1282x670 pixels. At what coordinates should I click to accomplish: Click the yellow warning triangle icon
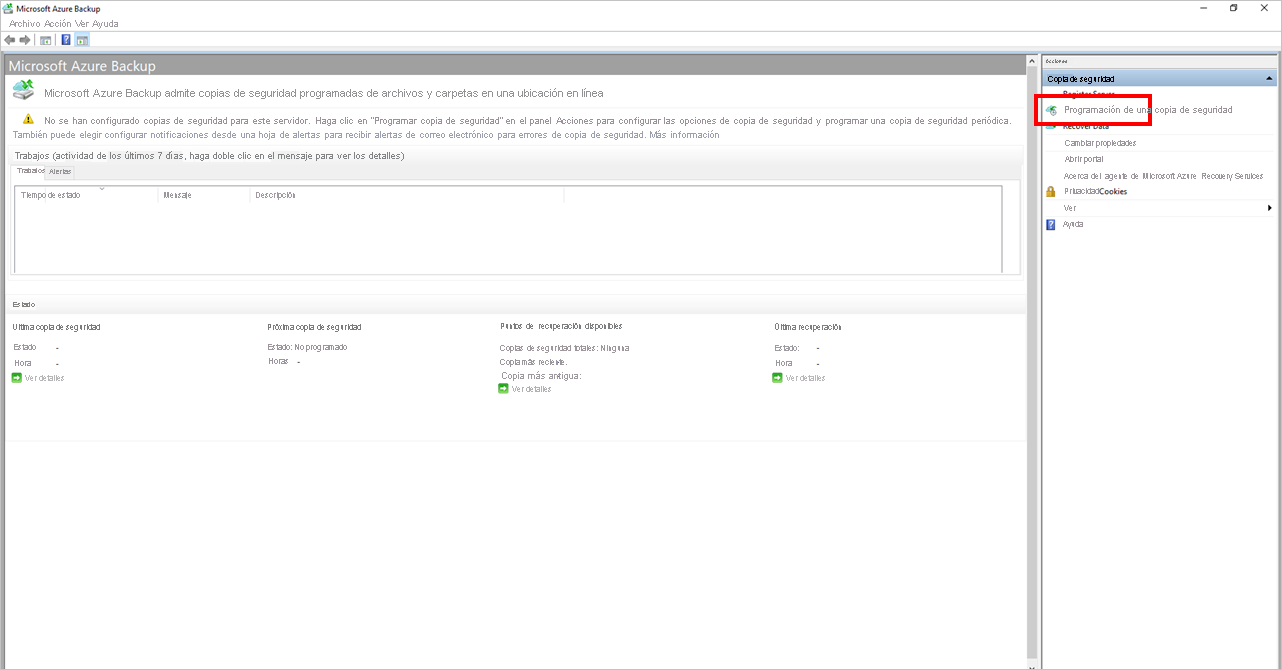(28, 119)
